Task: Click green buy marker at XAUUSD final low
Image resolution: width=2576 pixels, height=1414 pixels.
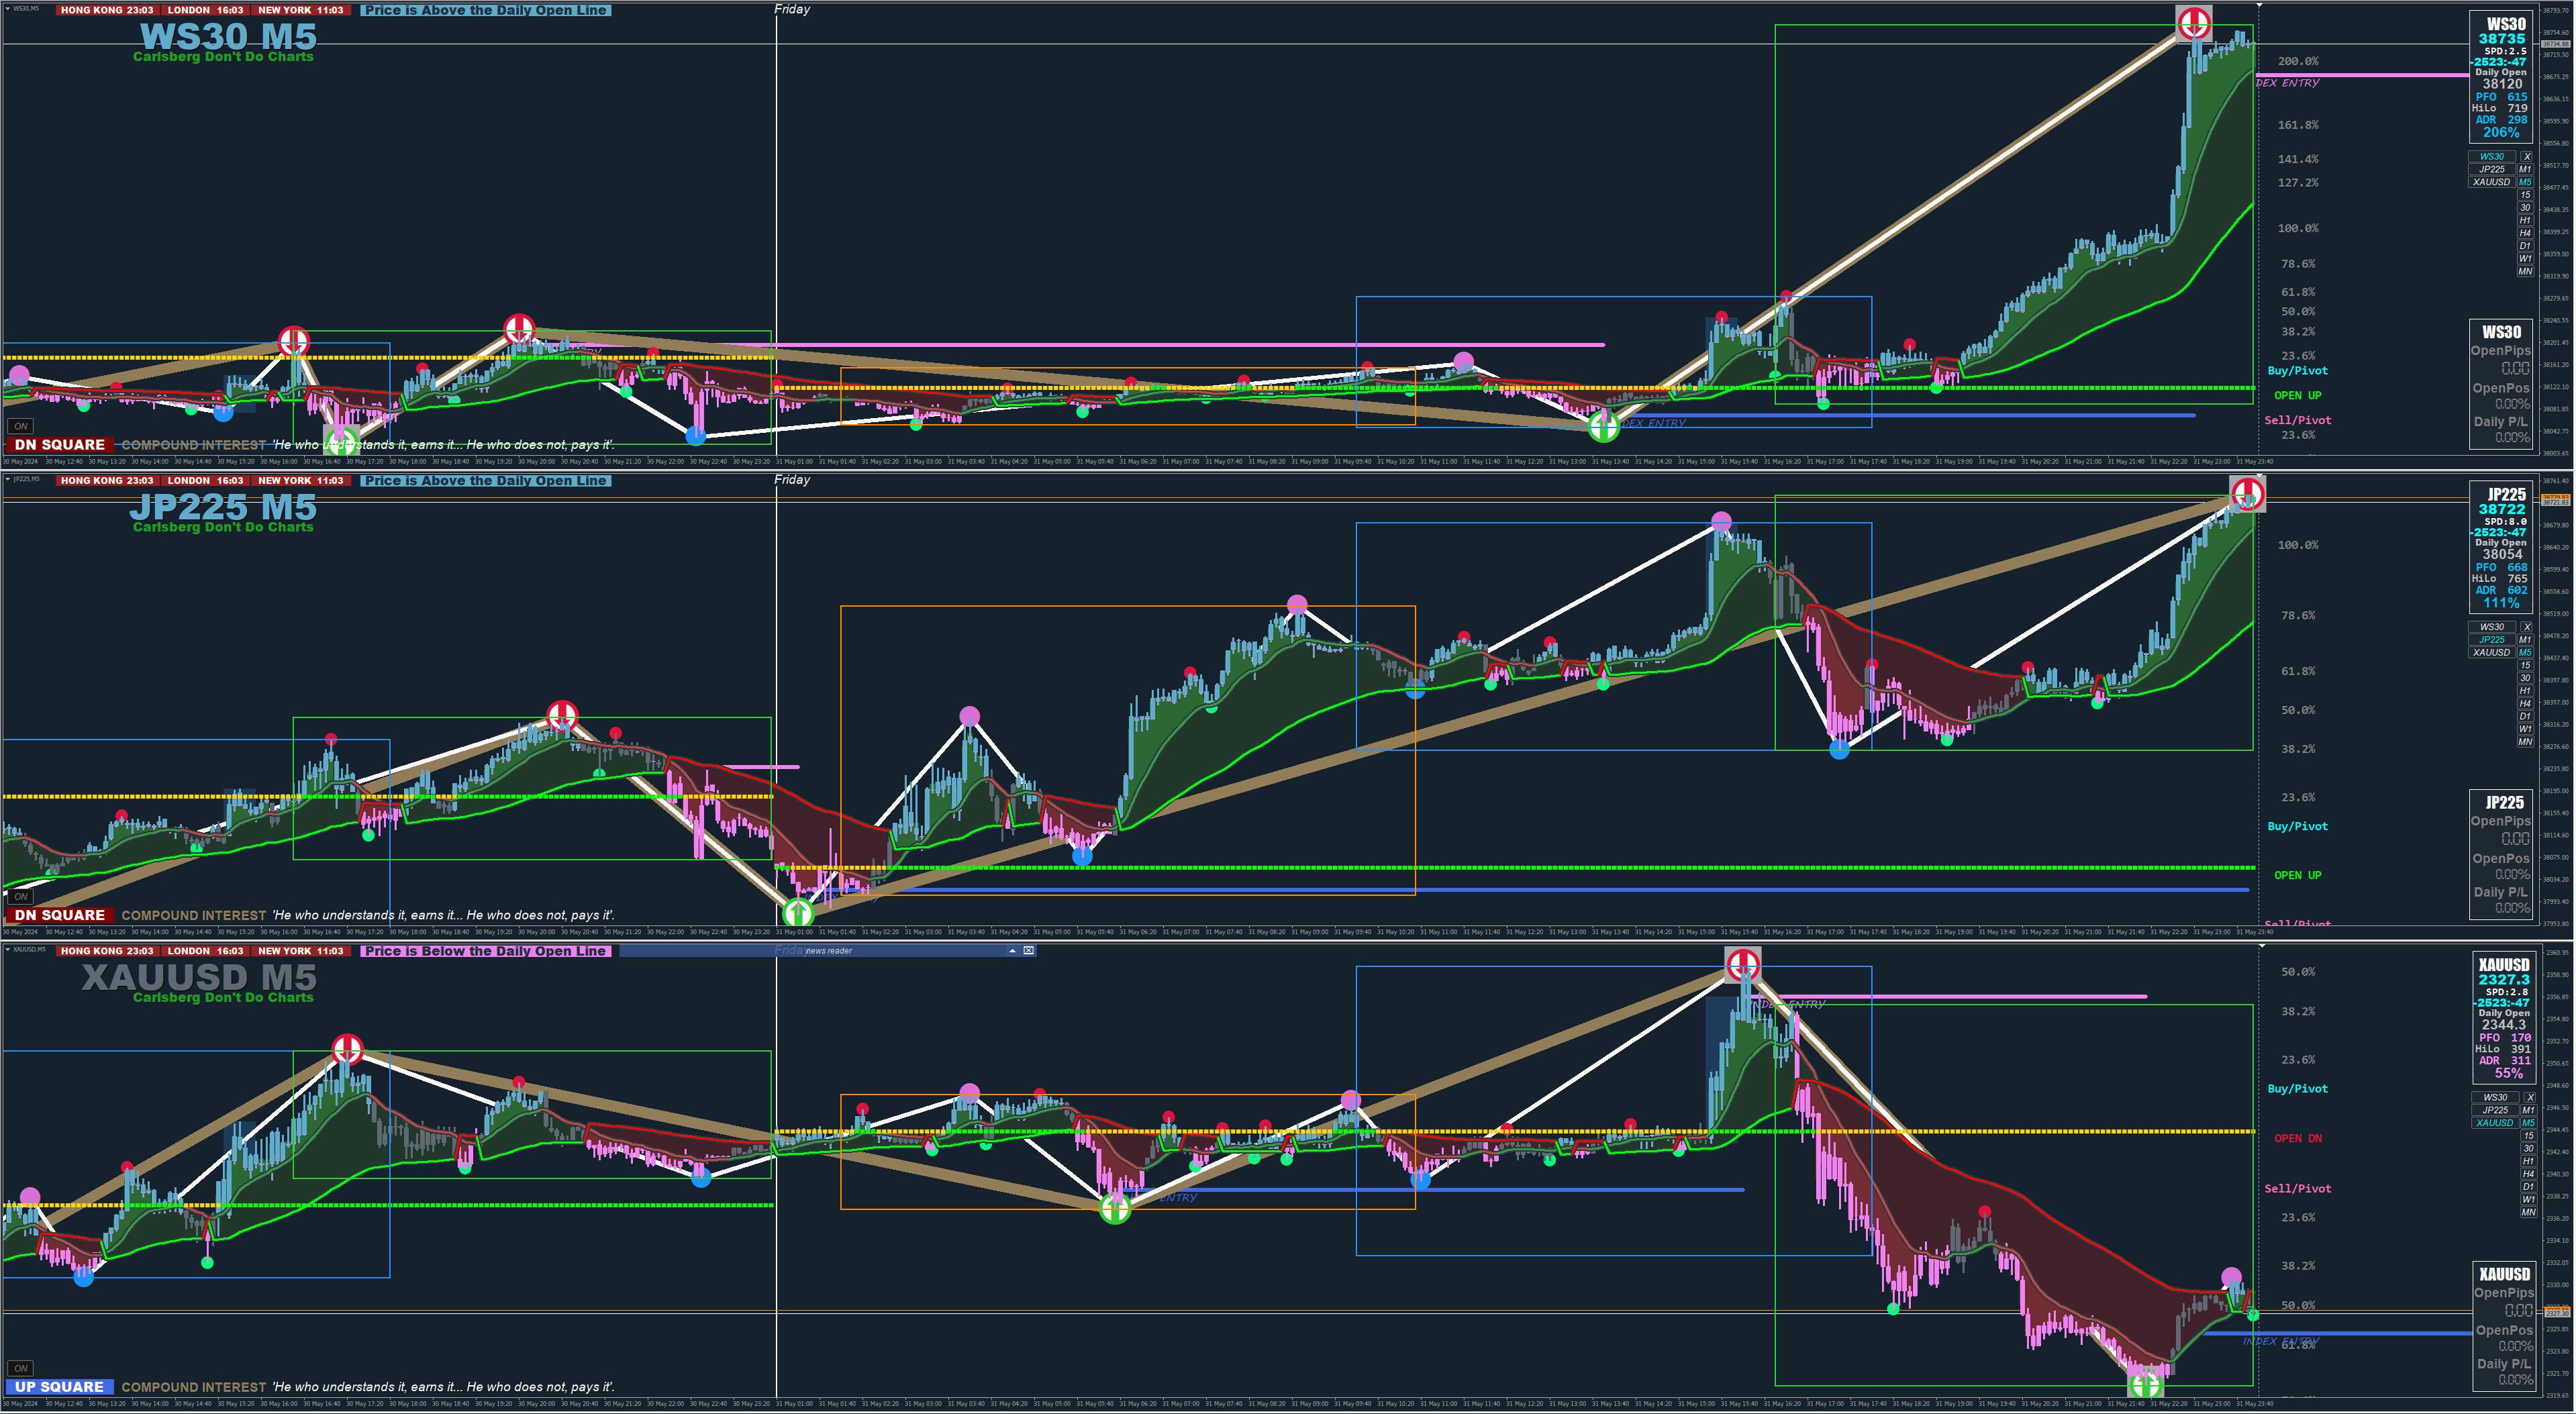Action: pos(2145,1385)
